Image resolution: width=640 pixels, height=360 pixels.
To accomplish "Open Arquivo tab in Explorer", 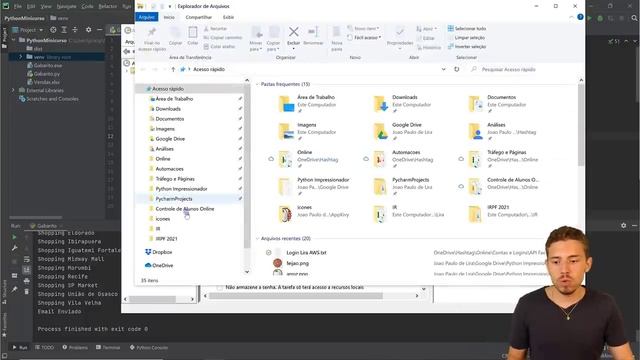I will (x=147, y=17).
